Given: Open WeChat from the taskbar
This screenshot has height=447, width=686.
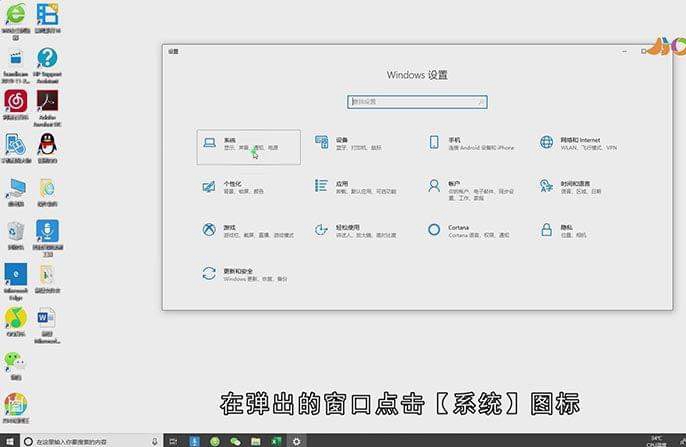Looking at the screenshot, I should coord(235,441).
